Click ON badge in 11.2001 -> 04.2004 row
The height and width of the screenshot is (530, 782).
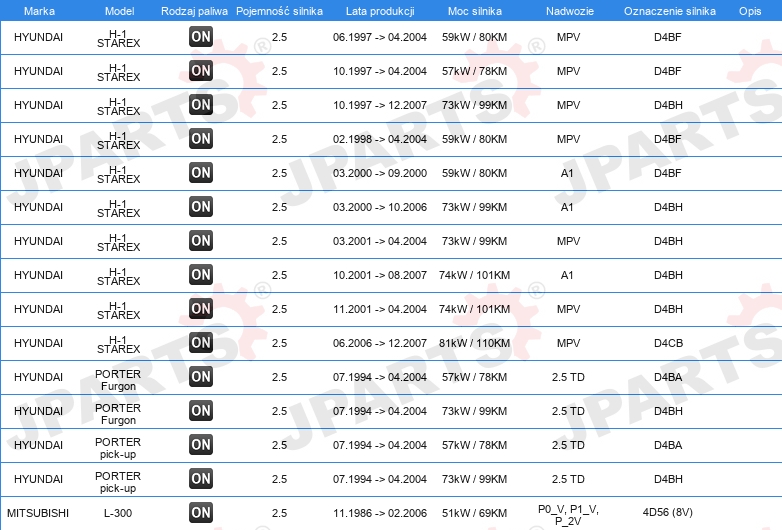(x=201, y=309)
